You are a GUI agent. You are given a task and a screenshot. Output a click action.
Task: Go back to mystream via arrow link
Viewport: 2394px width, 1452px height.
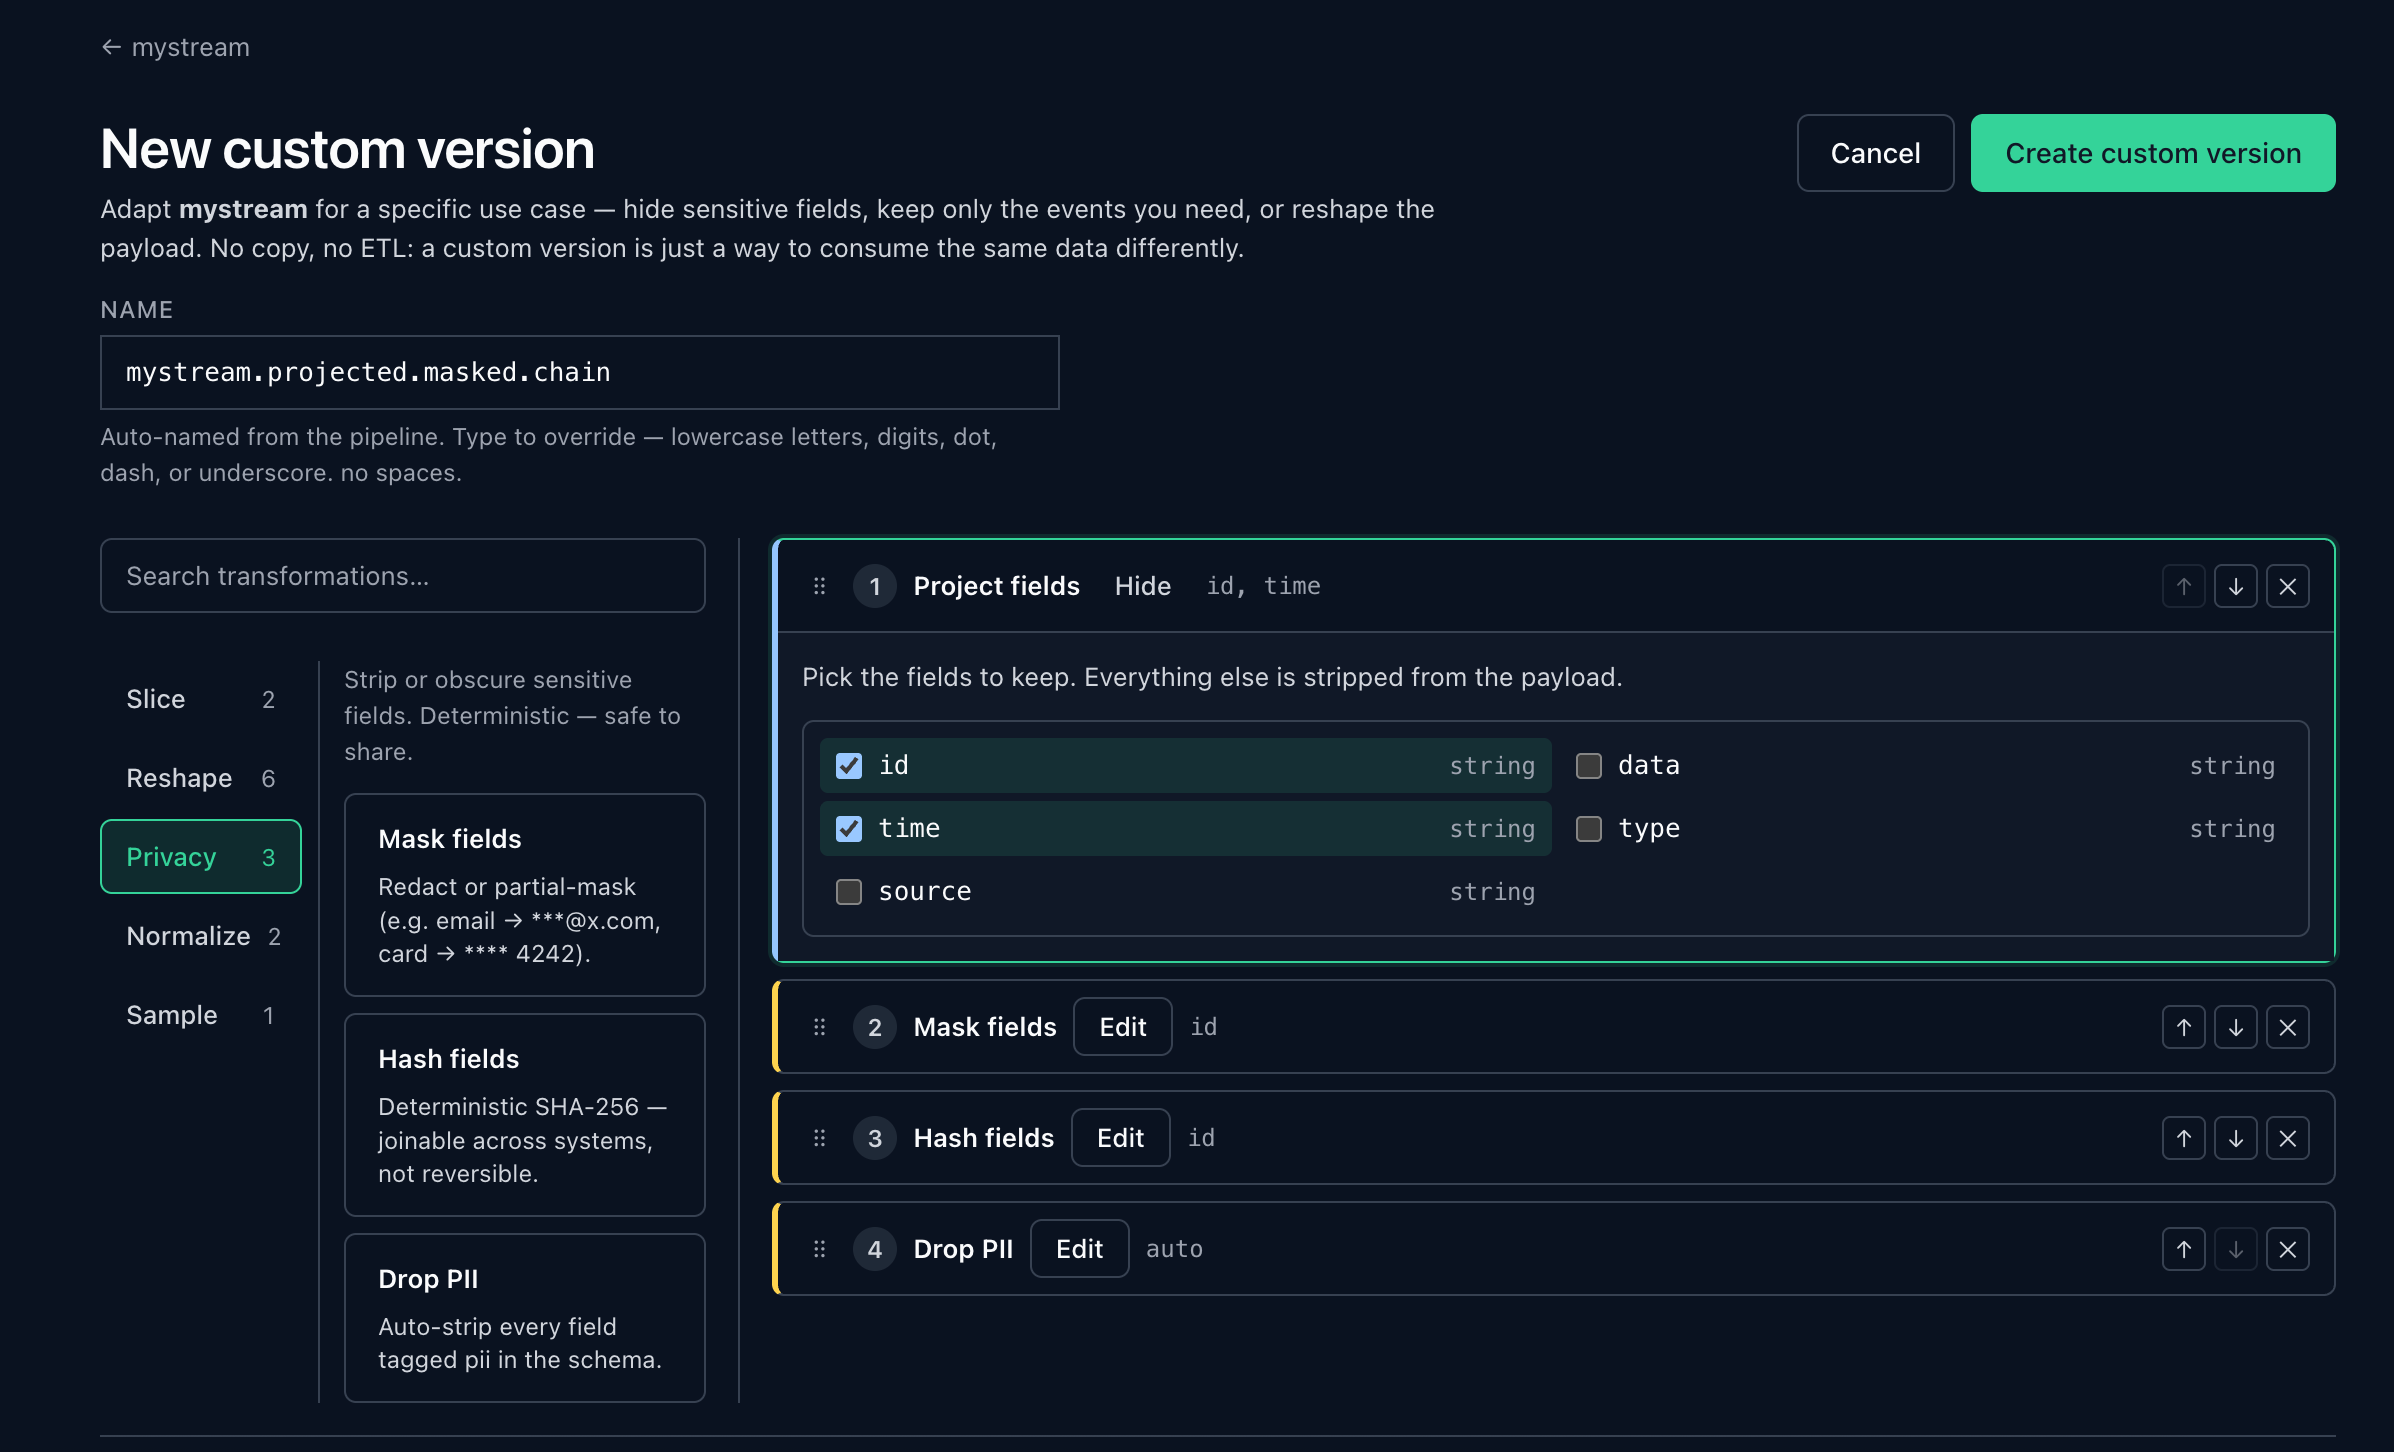tap(175, 47)
